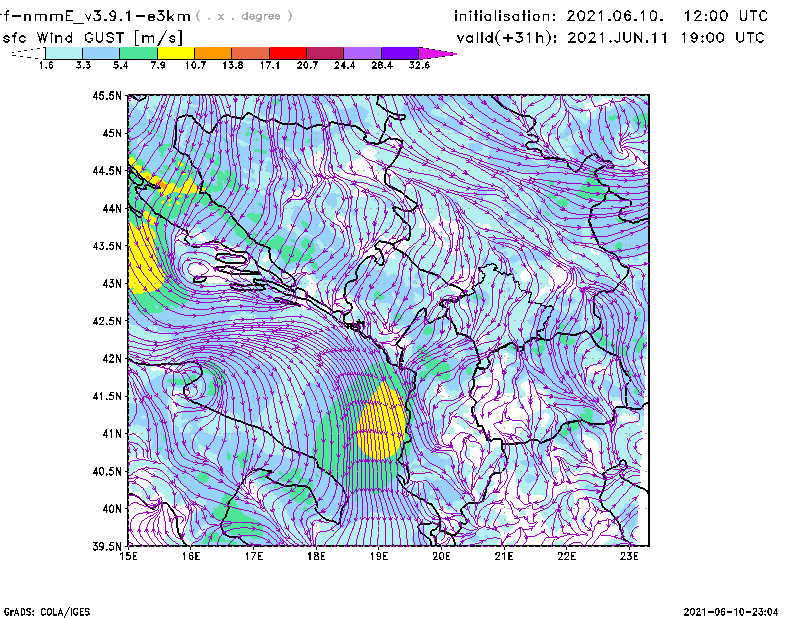Click the yellow 7.9–10.7 legend swatch
This screenshot has width=800, height=618.
pos(176,53)
